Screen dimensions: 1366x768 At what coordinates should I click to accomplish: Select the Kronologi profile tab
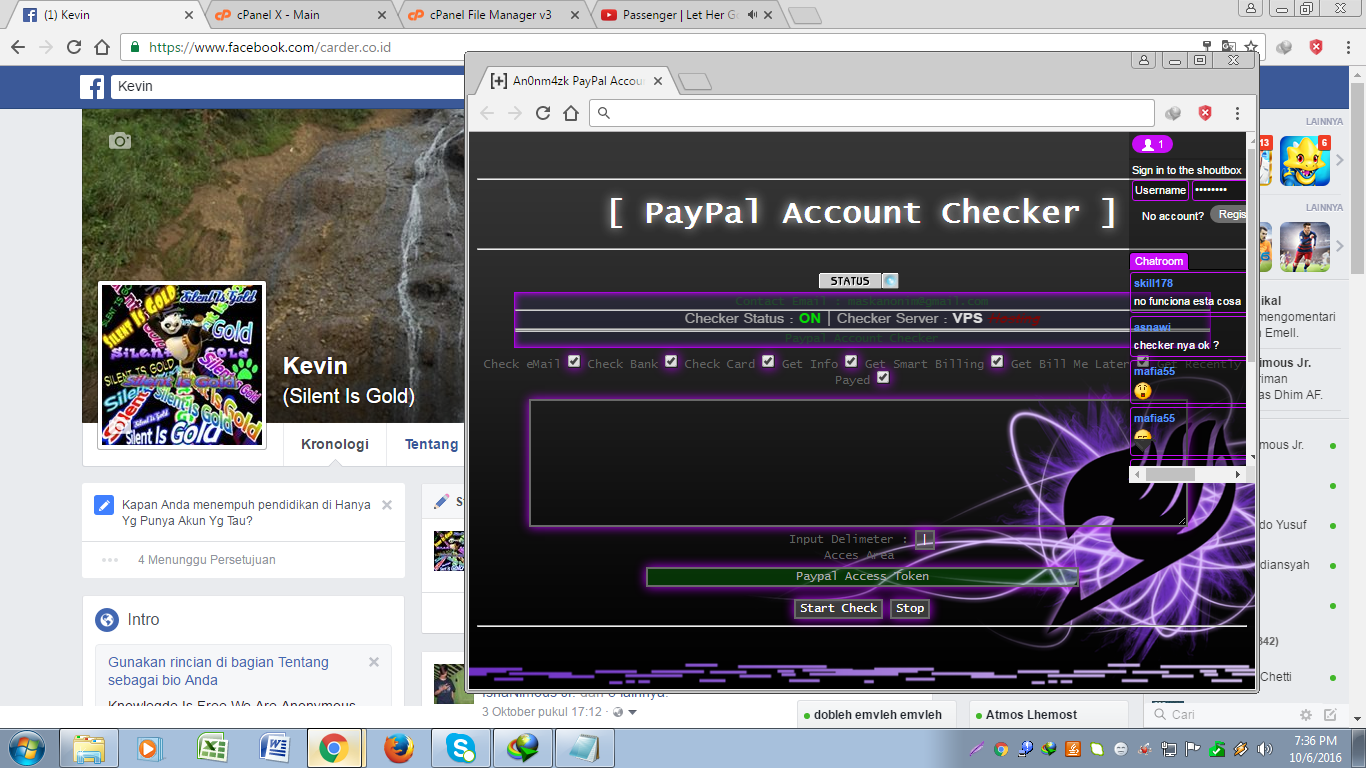tap(335, 444)
